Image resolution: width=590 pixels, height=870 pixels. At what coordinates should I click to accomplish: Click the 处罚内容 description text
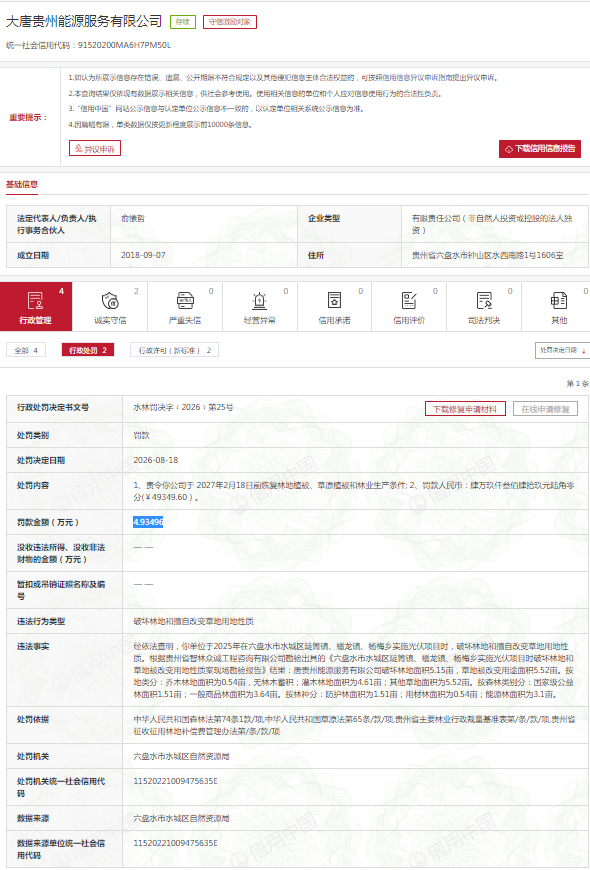pos(354,492)
